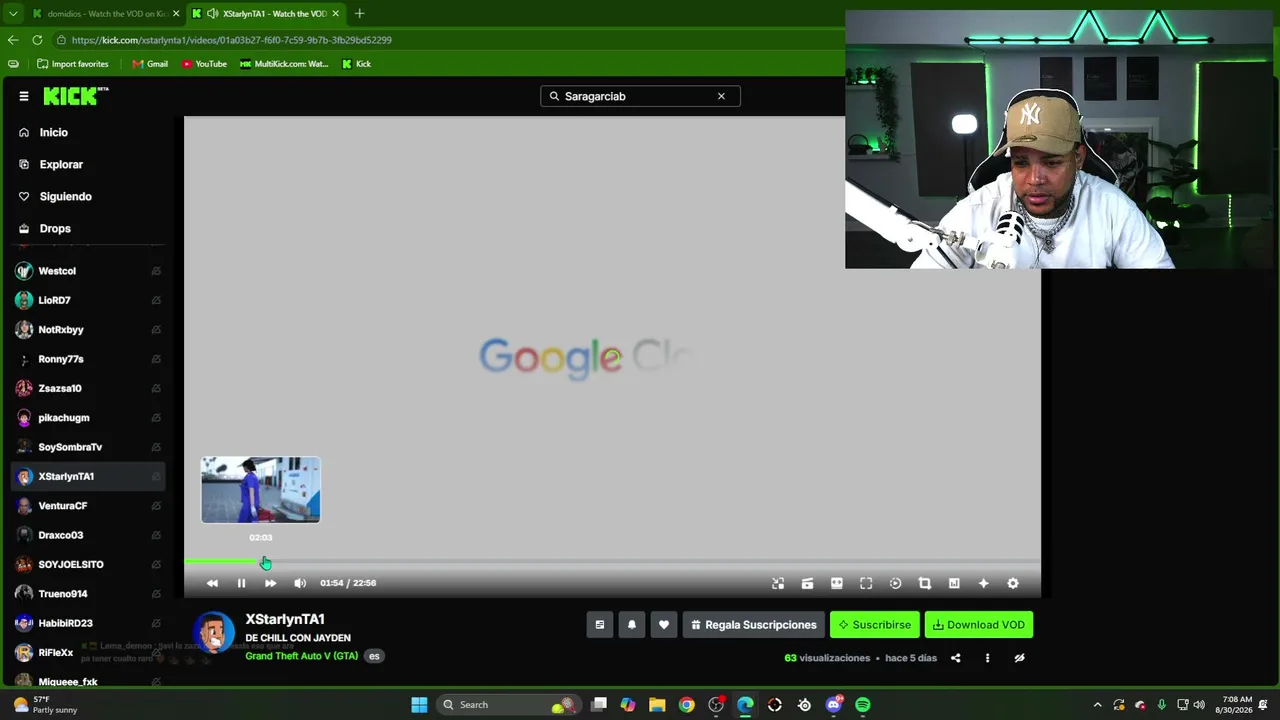Click the Download VOD button
Image resolution: width=1280 pixels, height=720 pixels.
click(x=979, y=625)
